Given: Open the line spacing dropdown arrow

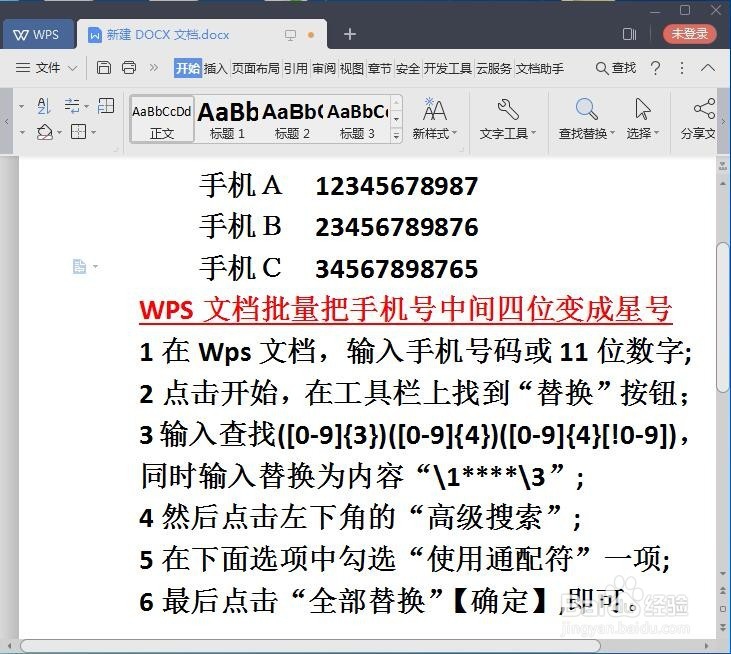Looking at the screenshot, I should [x=87, y=107].
